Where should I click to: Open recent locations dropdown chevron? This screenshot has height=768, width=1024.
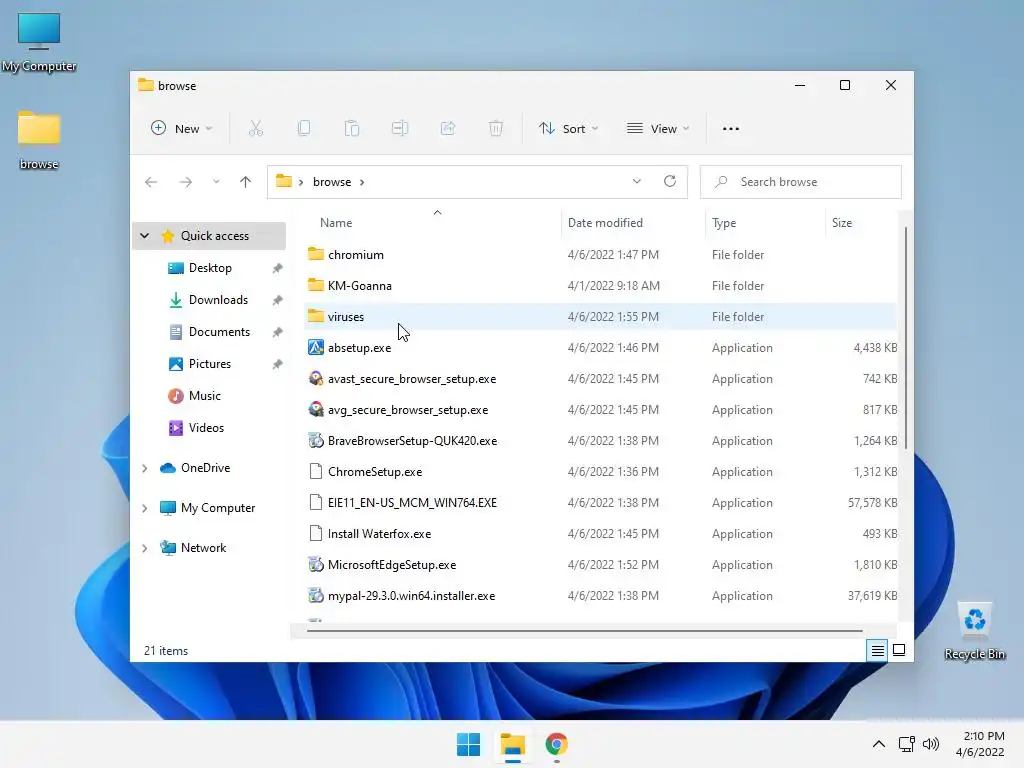click(216, 182)
